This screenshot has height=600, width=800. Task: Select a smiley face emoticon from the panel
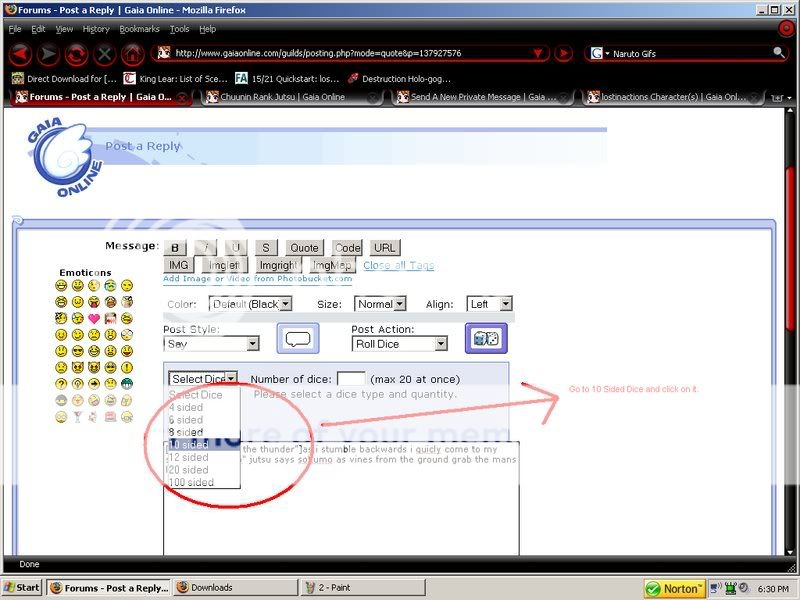[x=61, y=284]
